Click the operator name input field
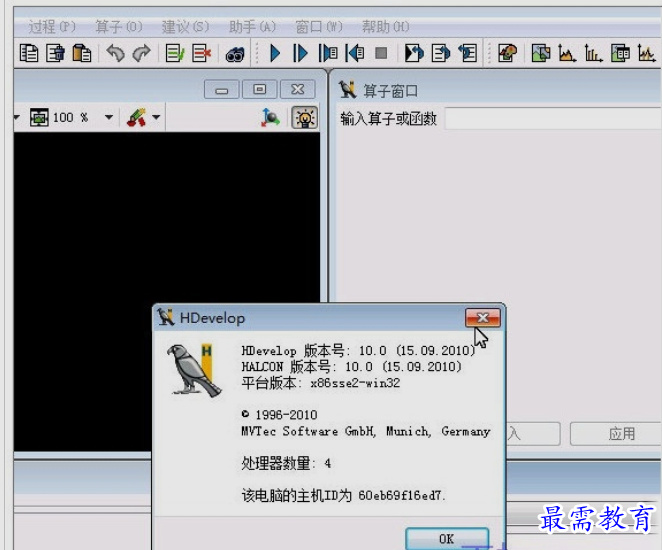 (553, 118)
